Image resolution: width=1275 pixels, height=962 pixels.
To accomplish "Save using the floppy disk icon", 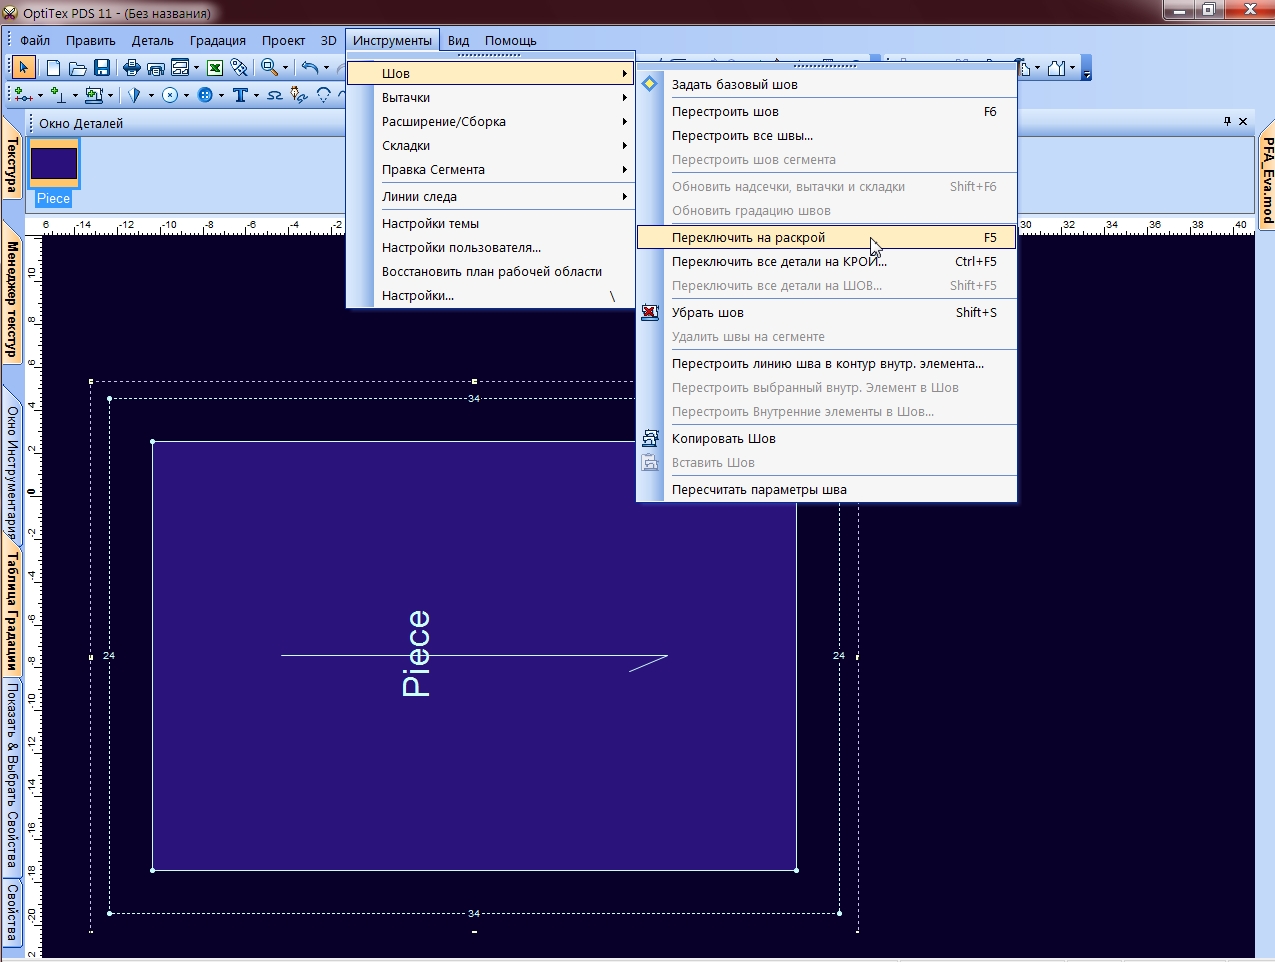I will tap(101, 68).
